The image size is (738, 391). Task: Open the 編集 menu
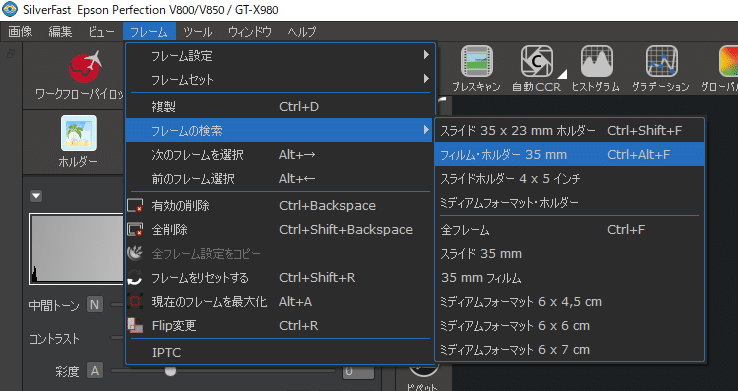point(60,32)
